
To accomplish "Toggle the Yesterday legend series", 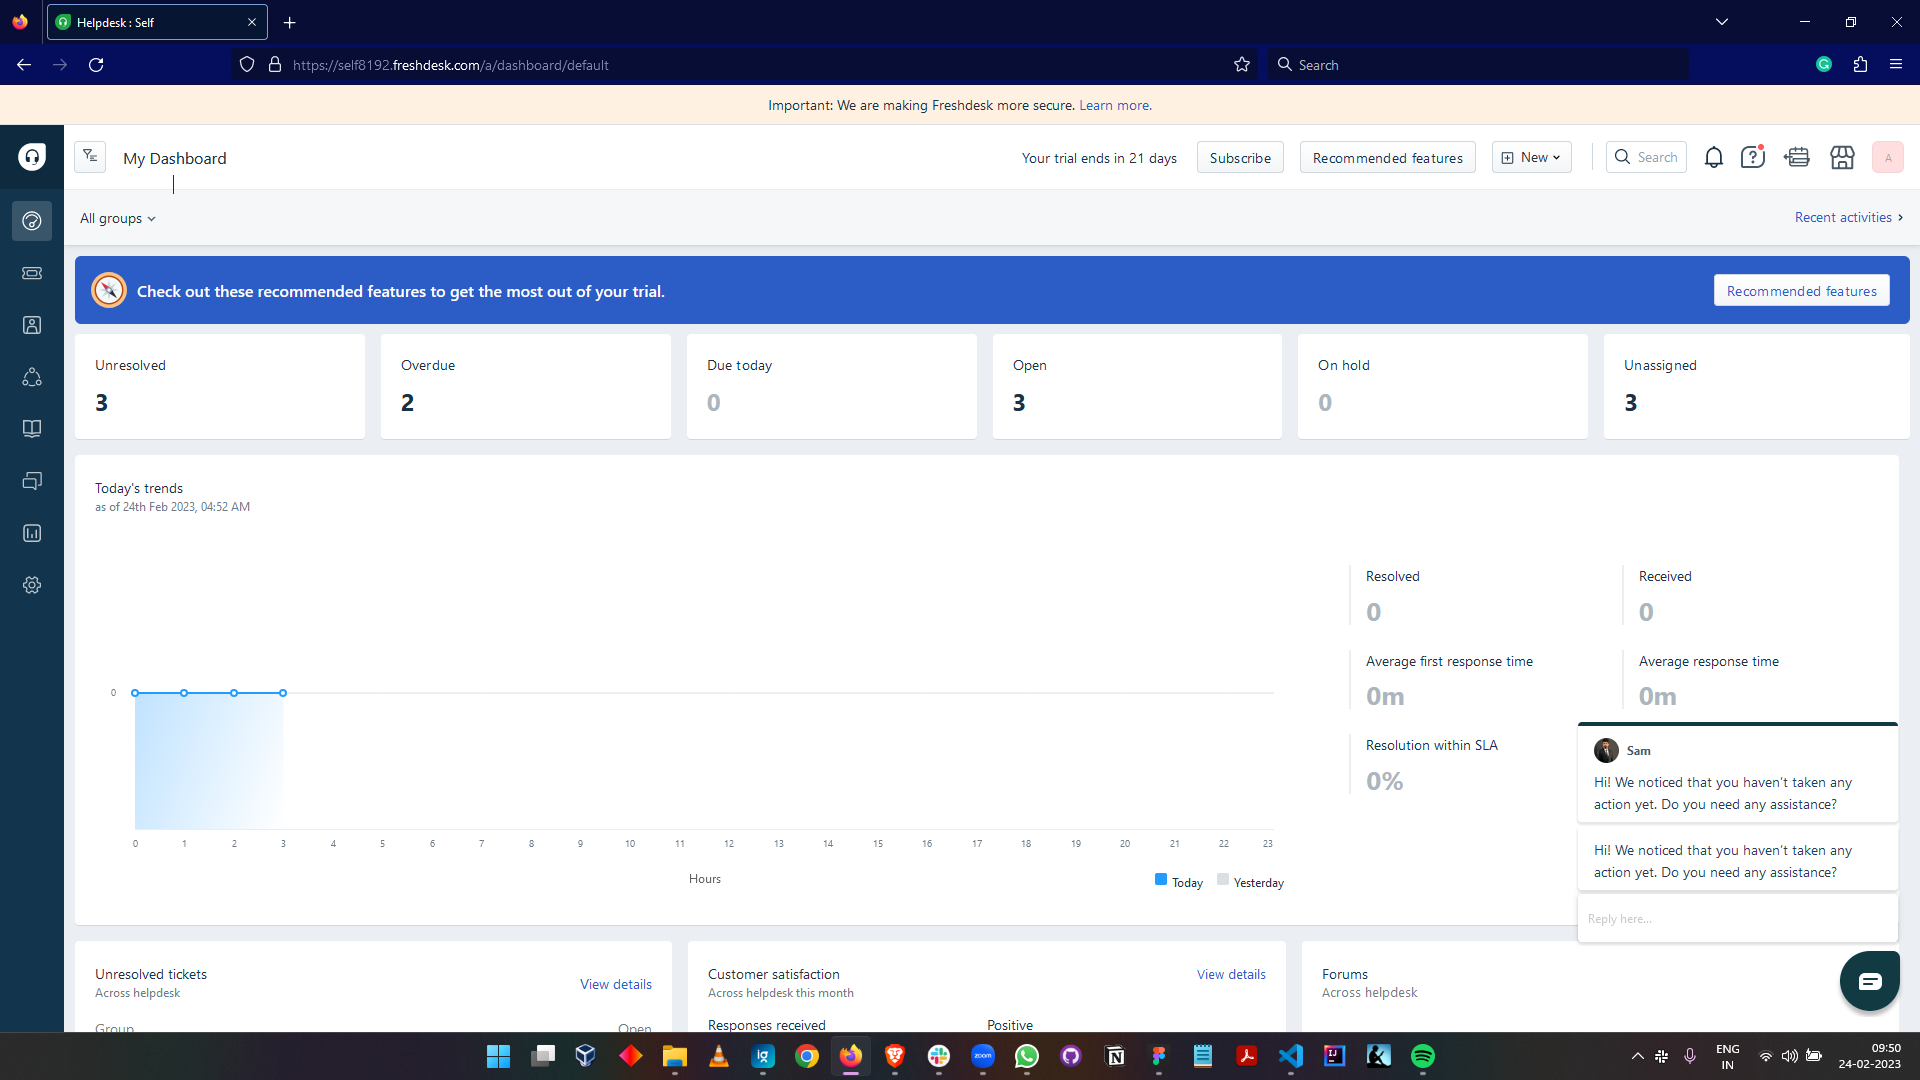I will click(1250, 882).
